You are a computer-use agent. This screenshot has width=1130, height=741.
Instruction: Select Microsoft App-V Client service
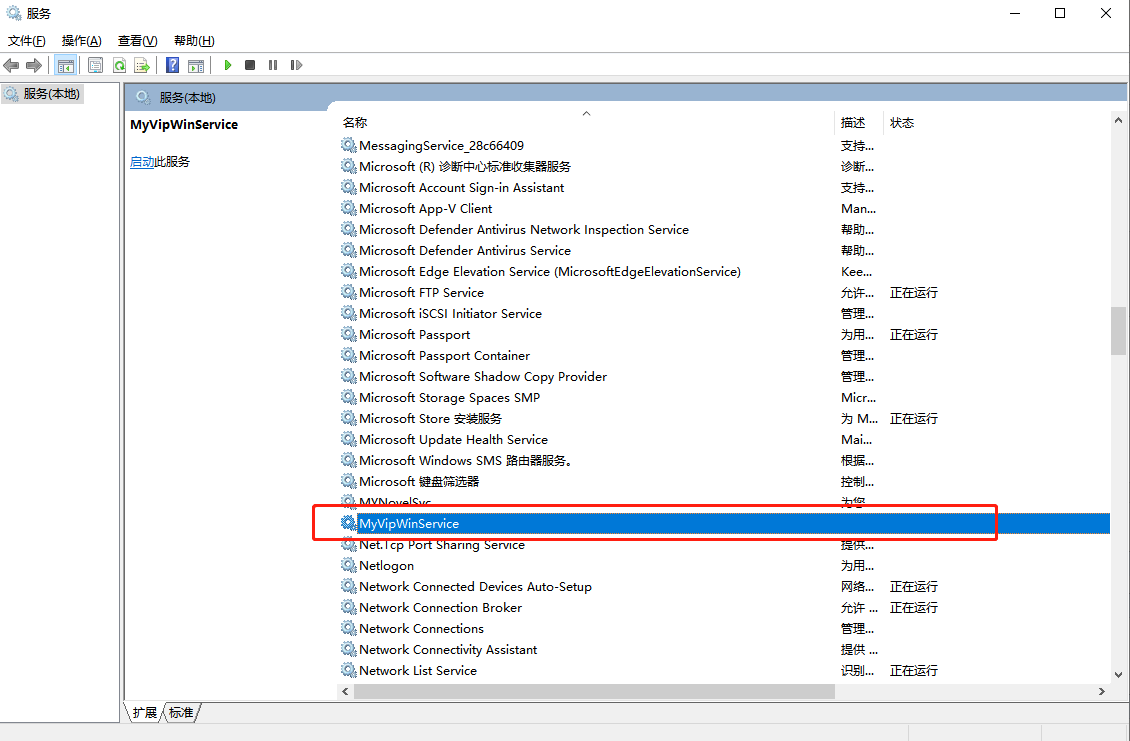click(724, 208)
